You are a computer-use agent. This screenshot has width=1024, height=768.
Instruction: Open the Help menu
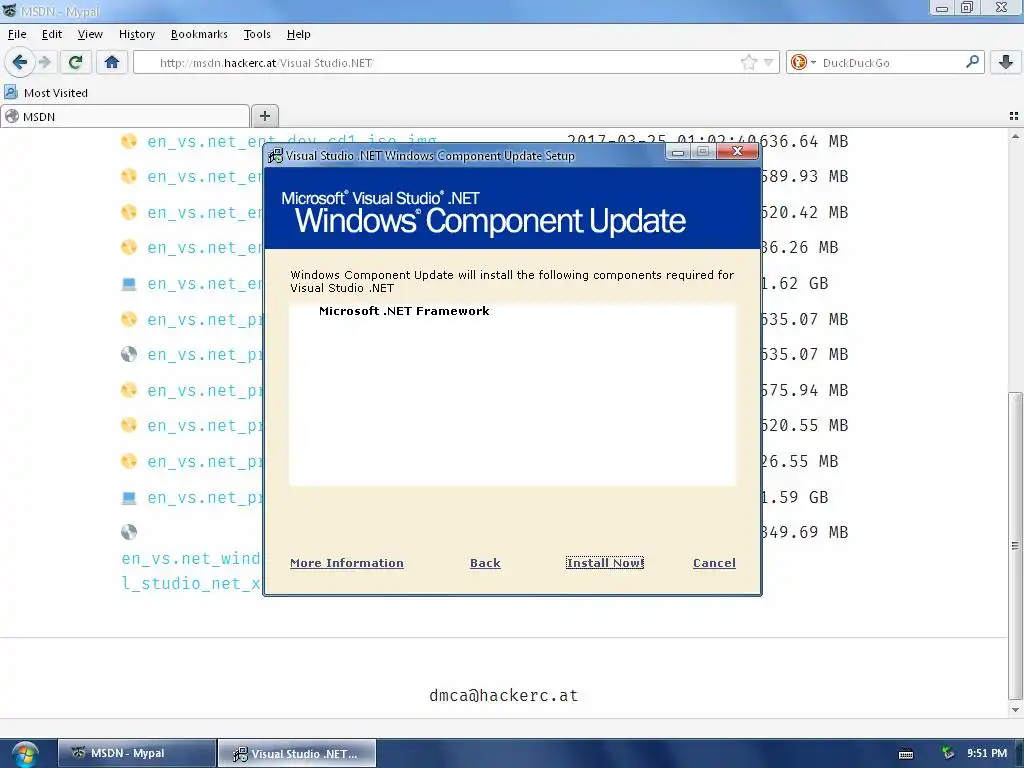298,34
